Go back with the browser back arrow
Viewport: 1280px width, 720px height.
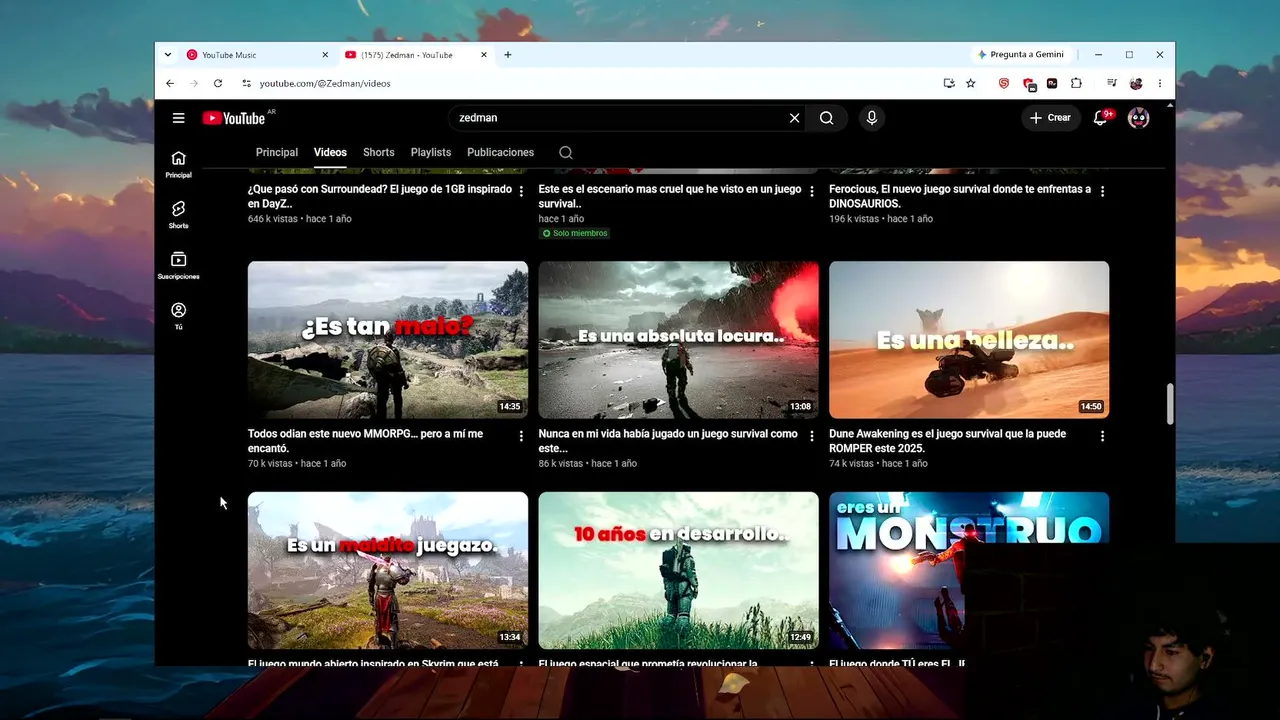coord(170,83)
